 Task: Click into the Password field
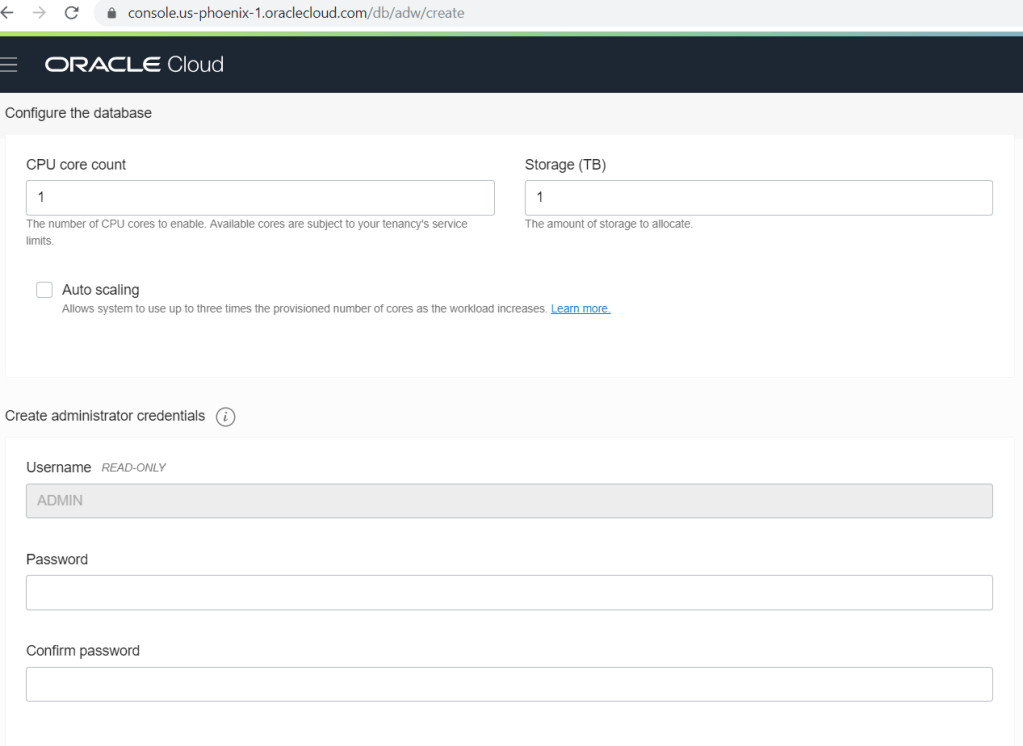tap(508, 593)
